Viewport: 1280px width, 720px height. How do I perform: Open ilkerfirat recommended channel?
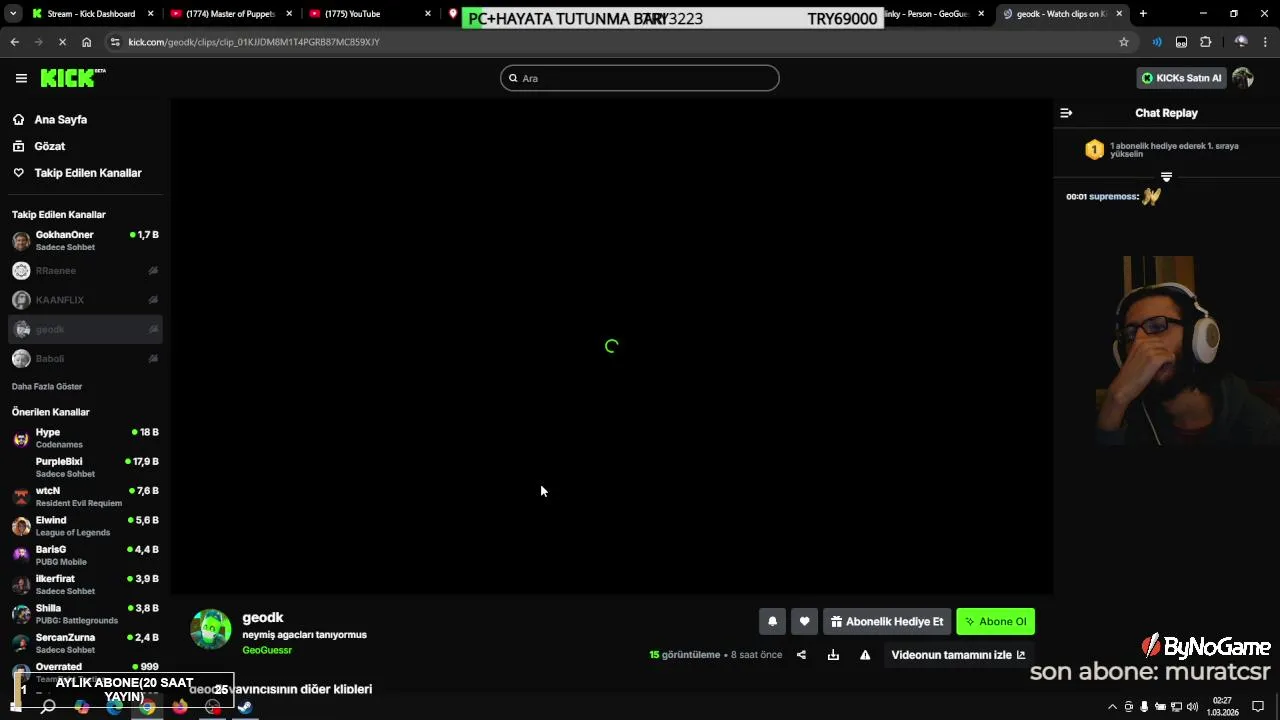pyautogui.click(x=85, y=584)
